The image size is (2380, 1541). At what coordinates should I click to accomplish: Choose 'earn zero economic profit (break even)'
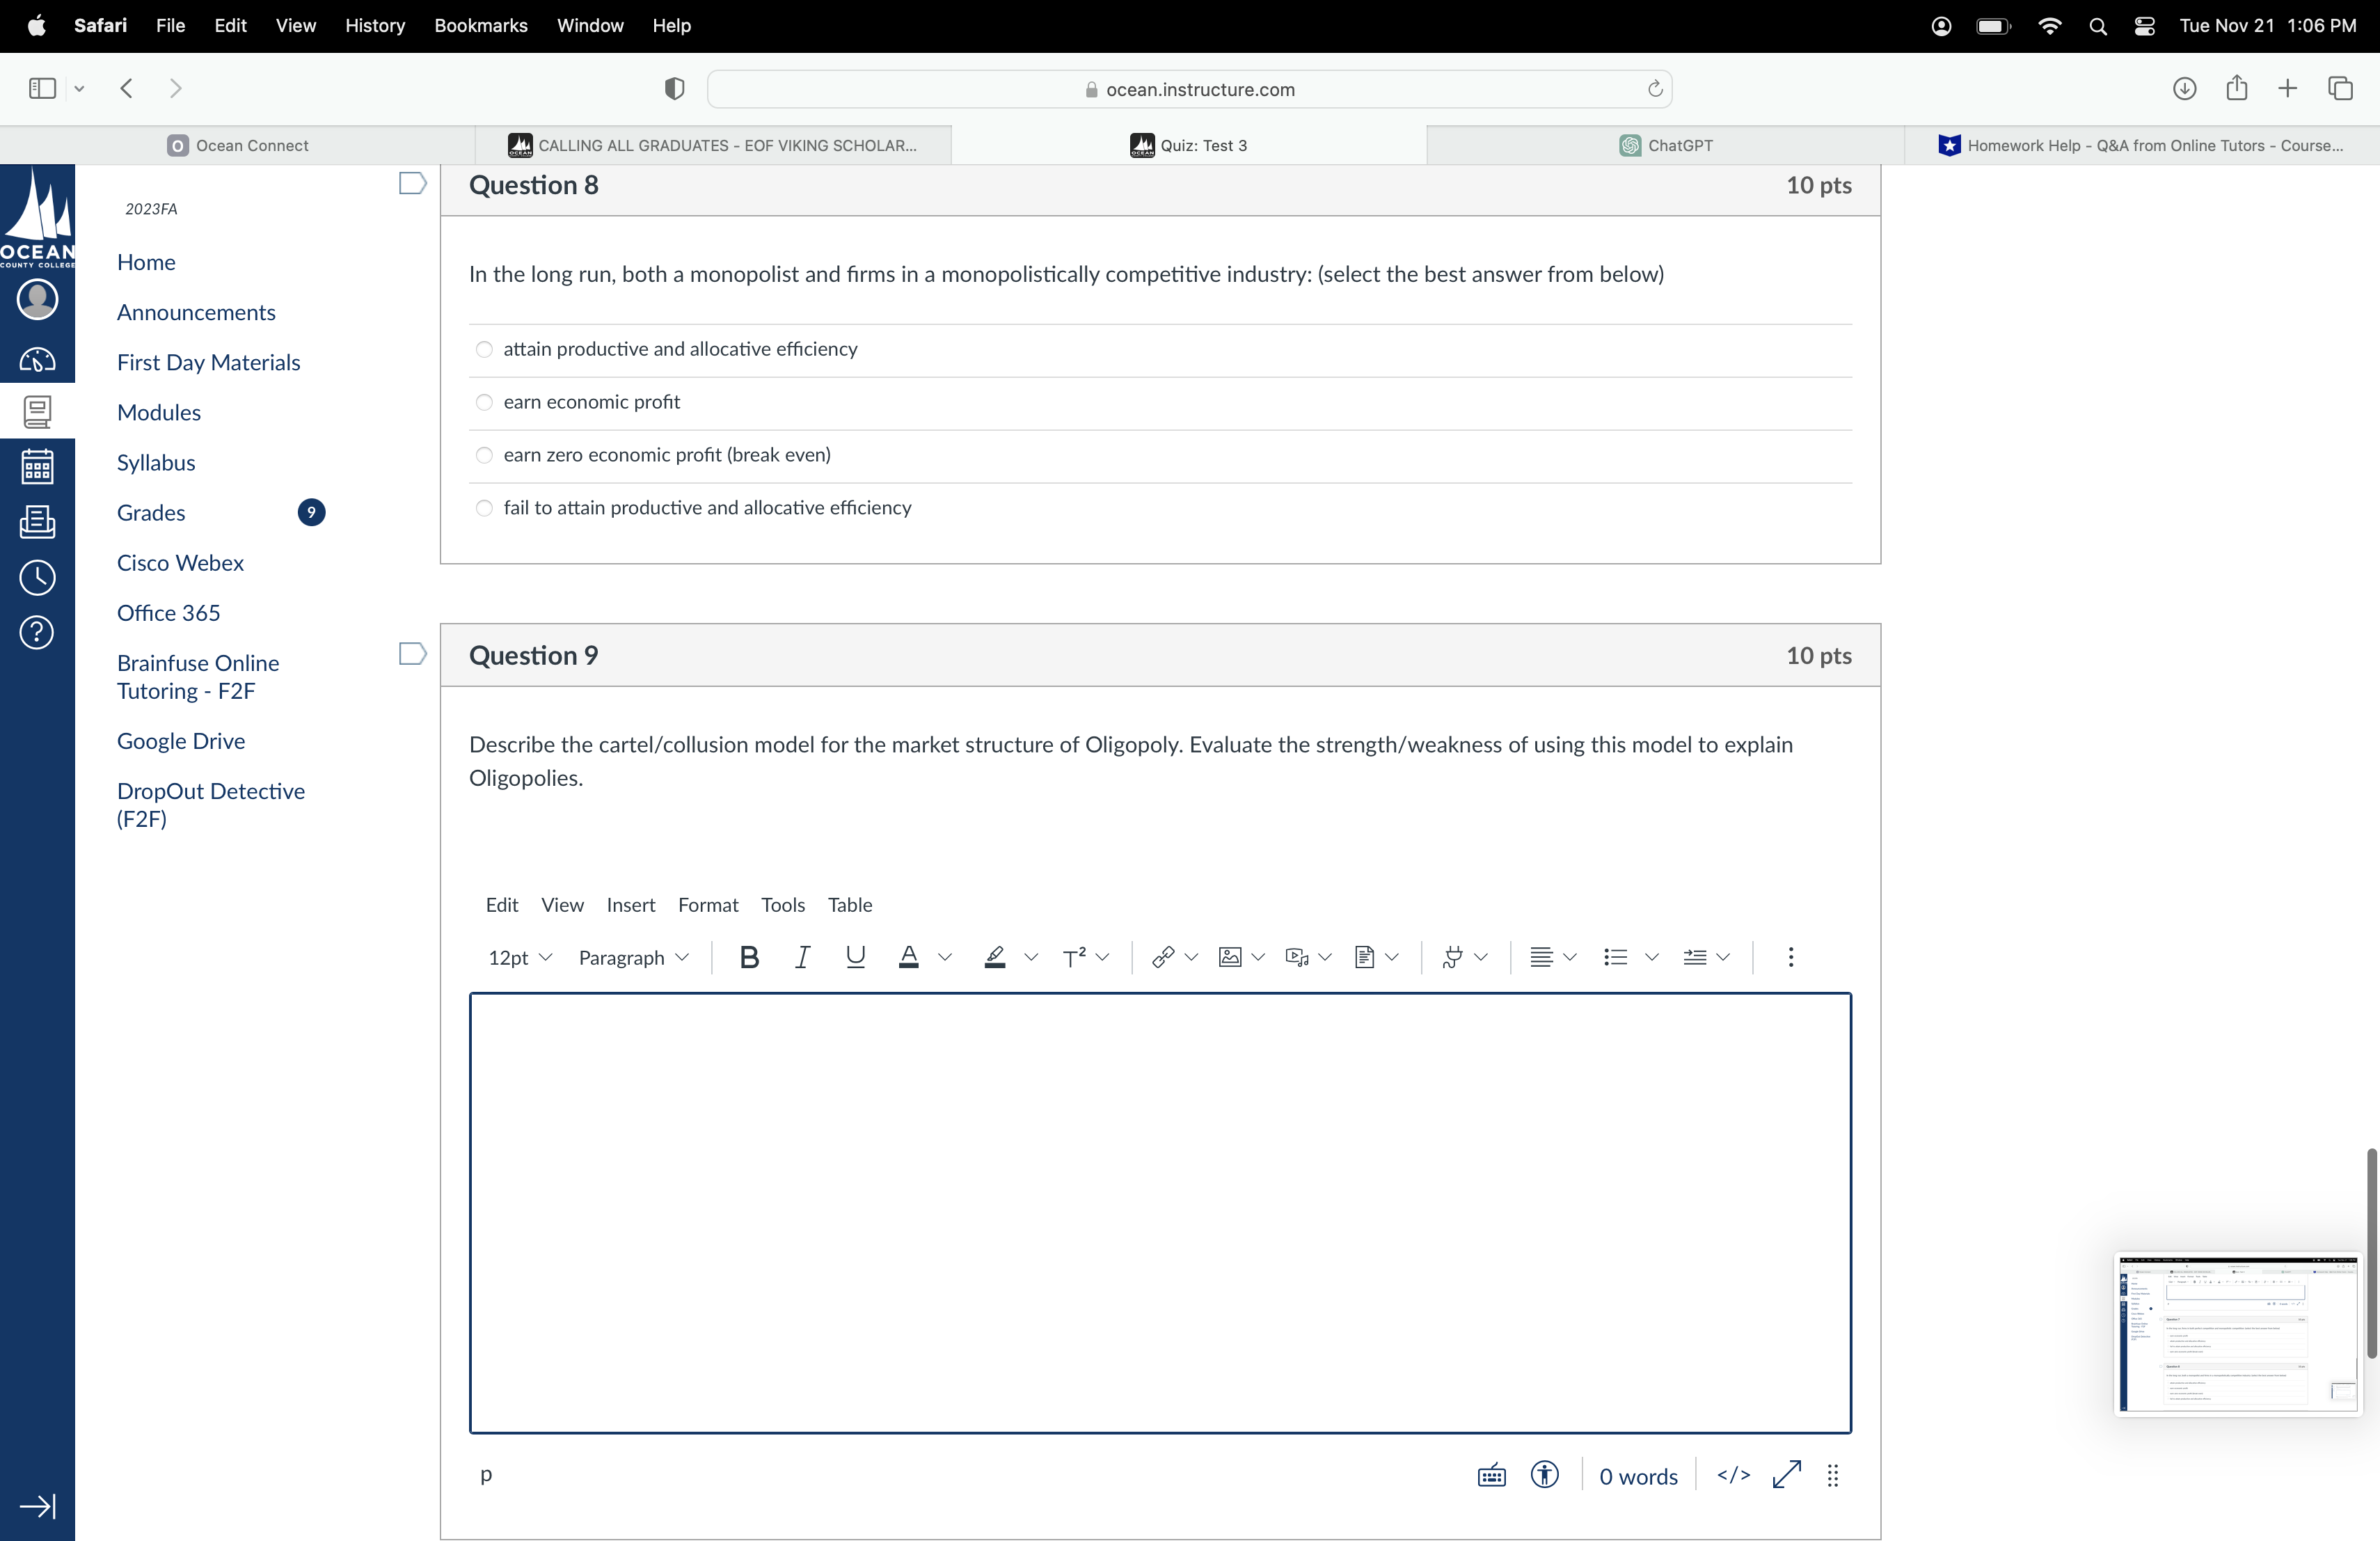point(484,455)
